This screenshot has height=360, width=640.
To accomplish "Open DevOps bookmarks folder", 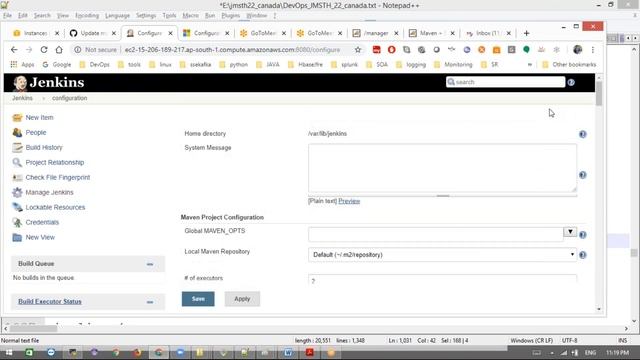I will pyautogui.click(x=95, y=64).
